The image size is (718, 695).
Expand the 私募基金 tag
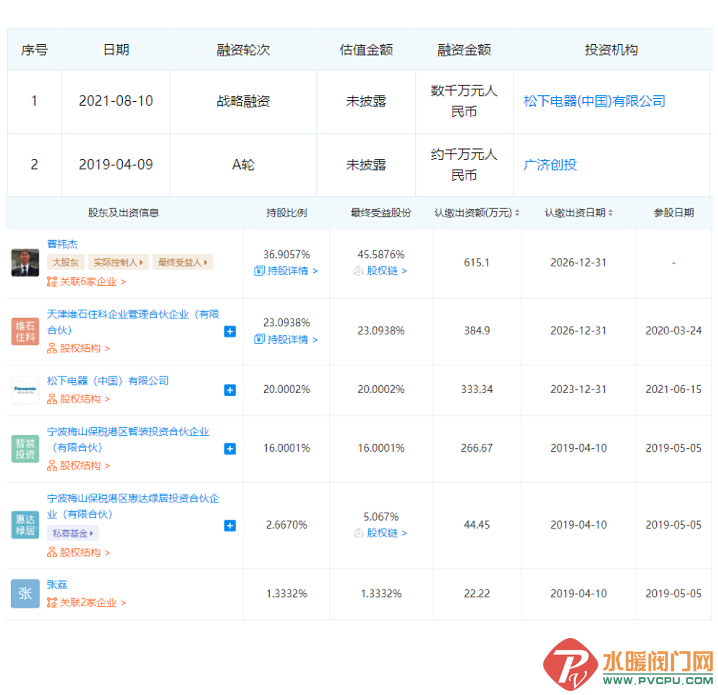(x=73, y=533)
